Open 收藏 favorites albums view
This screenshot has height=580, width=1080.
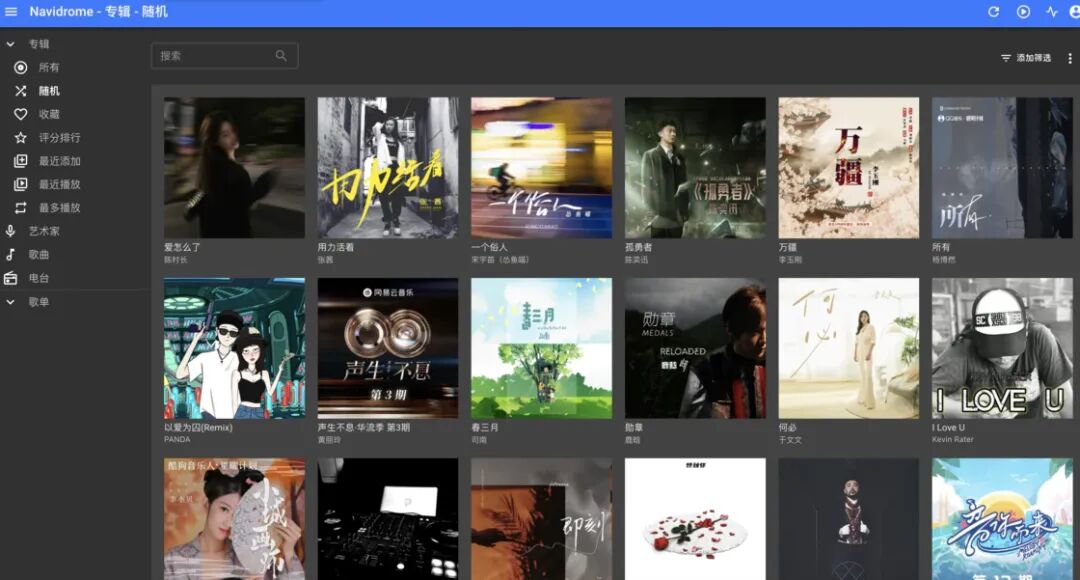tap(49, 114)
